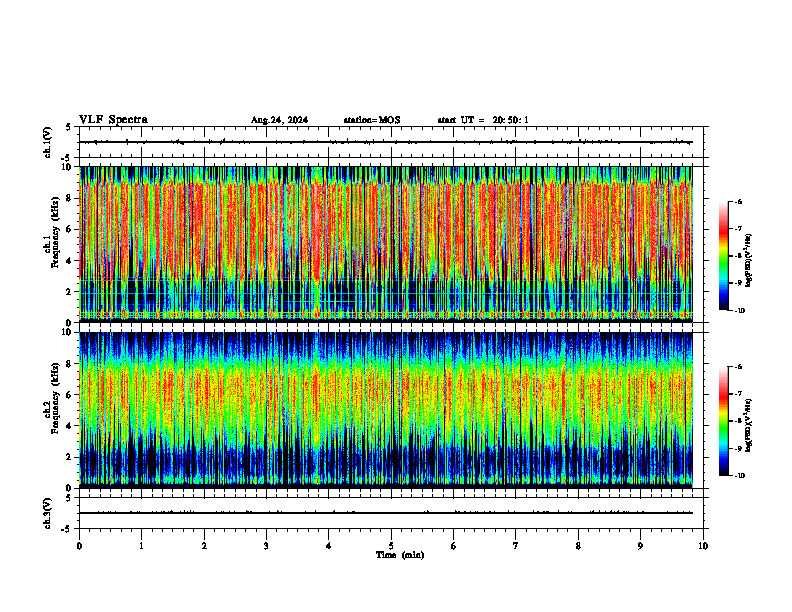Click the ch.2 "Frequency (kHz)" axis label
The image size is (792, 612).
[55, 398]
